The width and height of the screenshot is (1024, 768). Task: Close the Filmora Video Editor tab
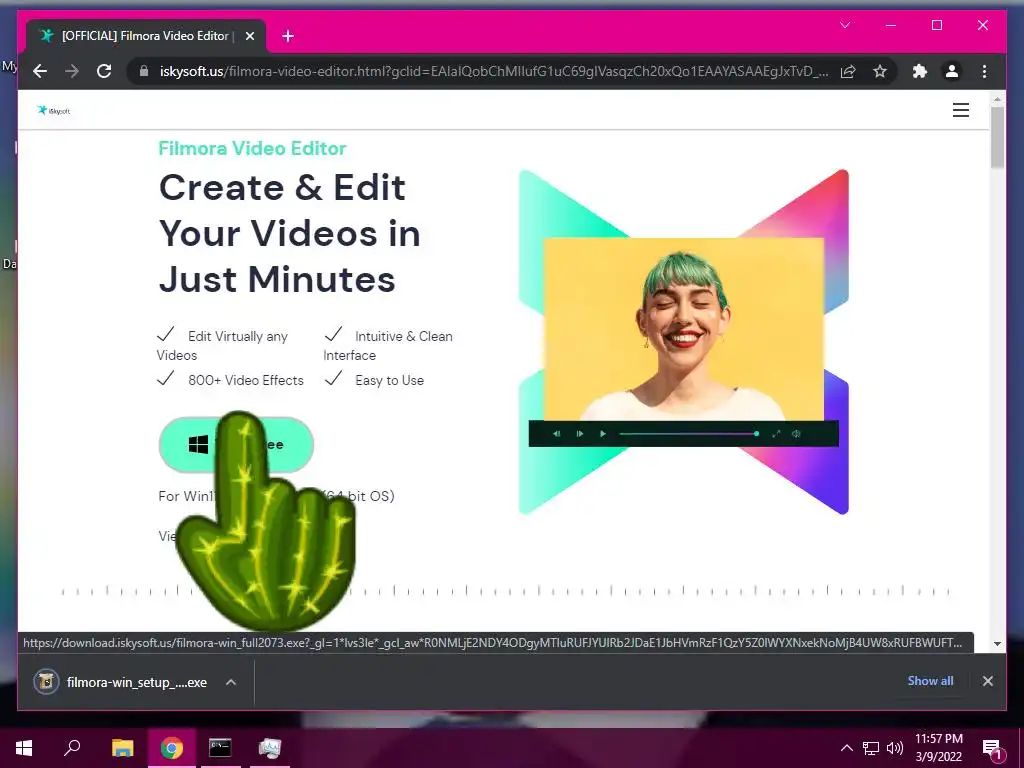click(x=249, y=36)
